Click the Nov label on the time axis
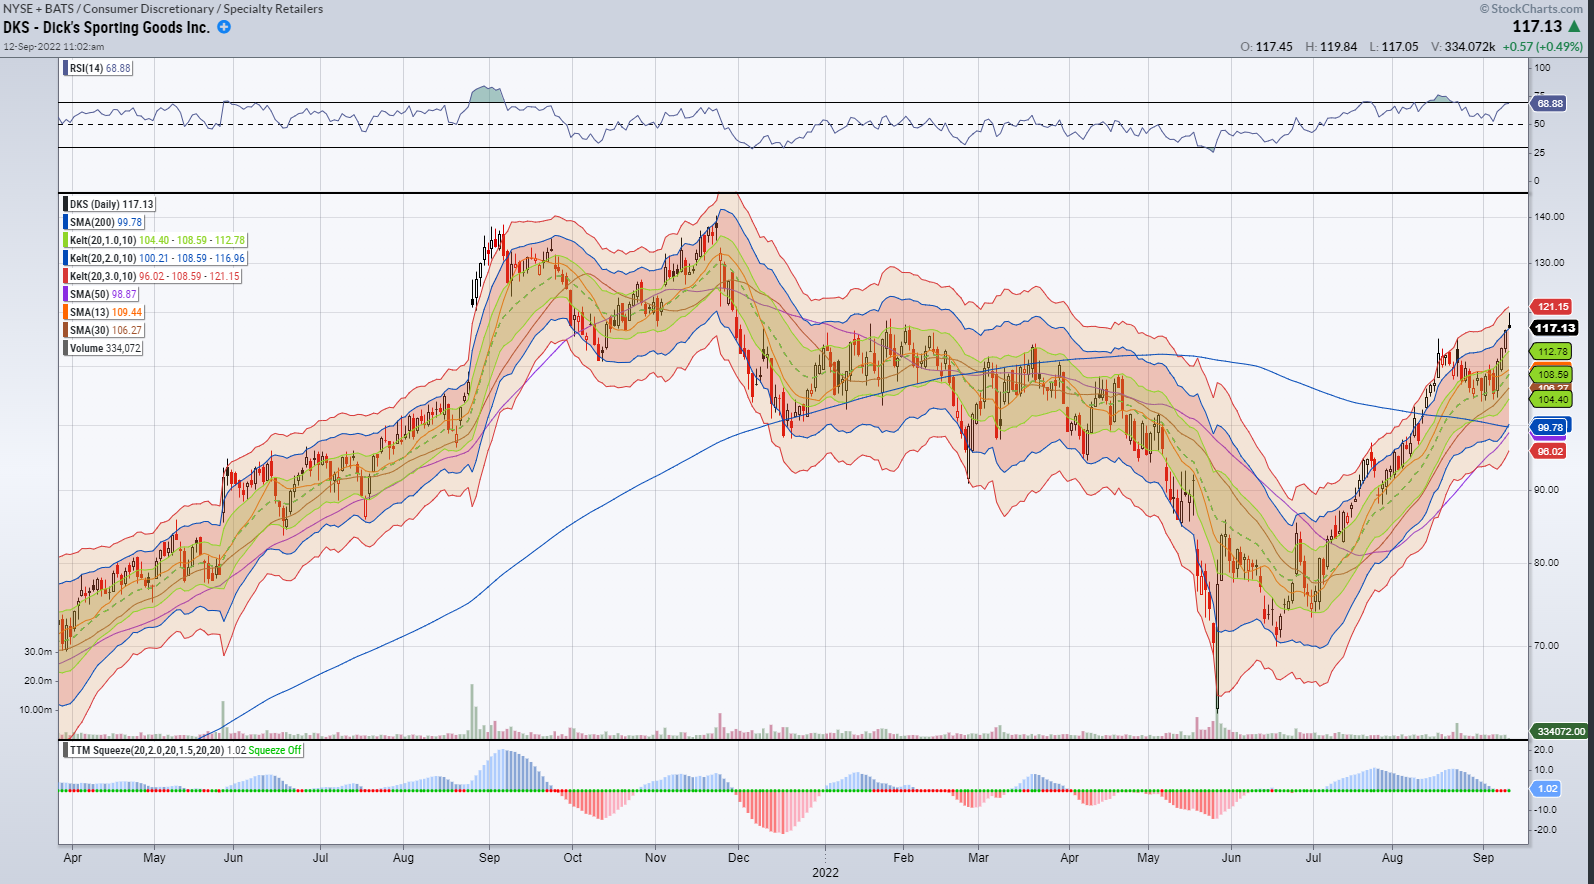 click(x=656, y=858)
